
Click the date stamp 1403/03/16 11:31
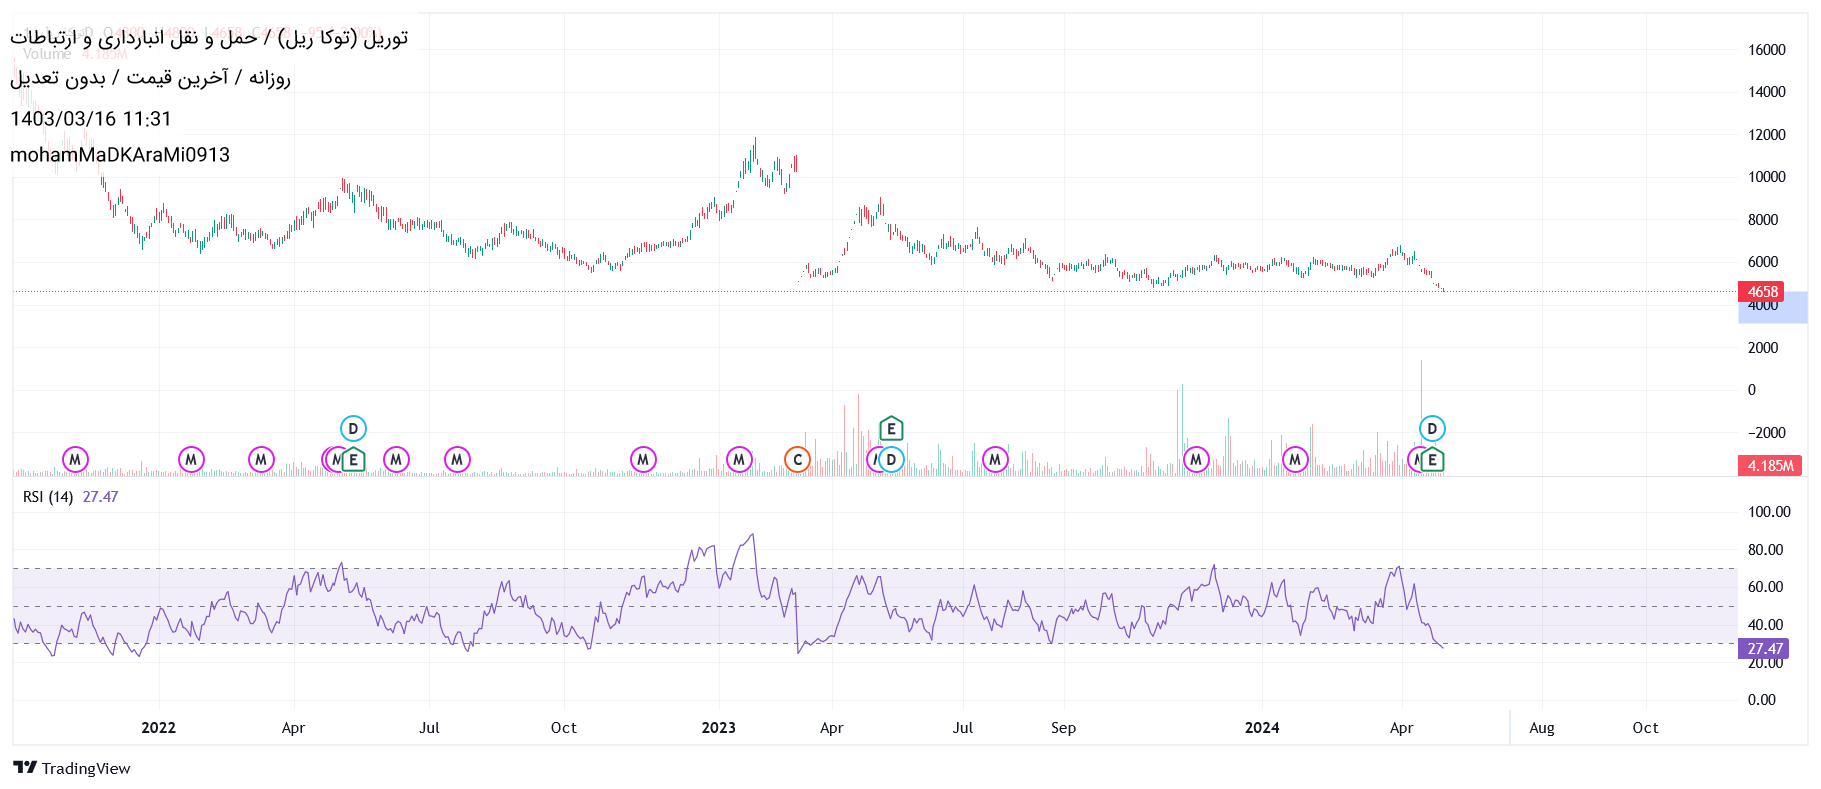click(91, 119)
